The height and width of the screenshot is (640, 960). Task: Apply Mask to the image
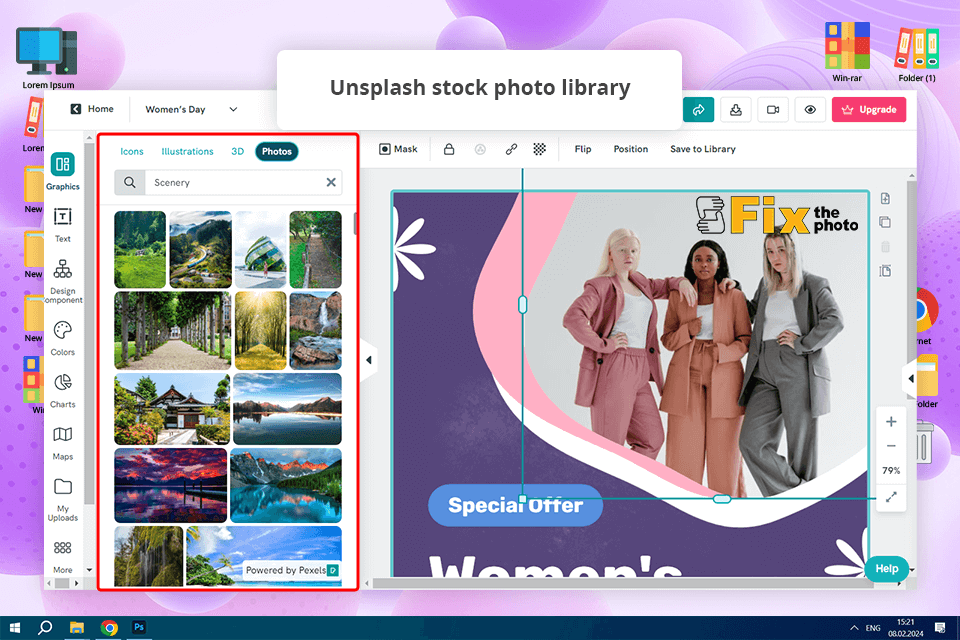(x=398, y=149)
